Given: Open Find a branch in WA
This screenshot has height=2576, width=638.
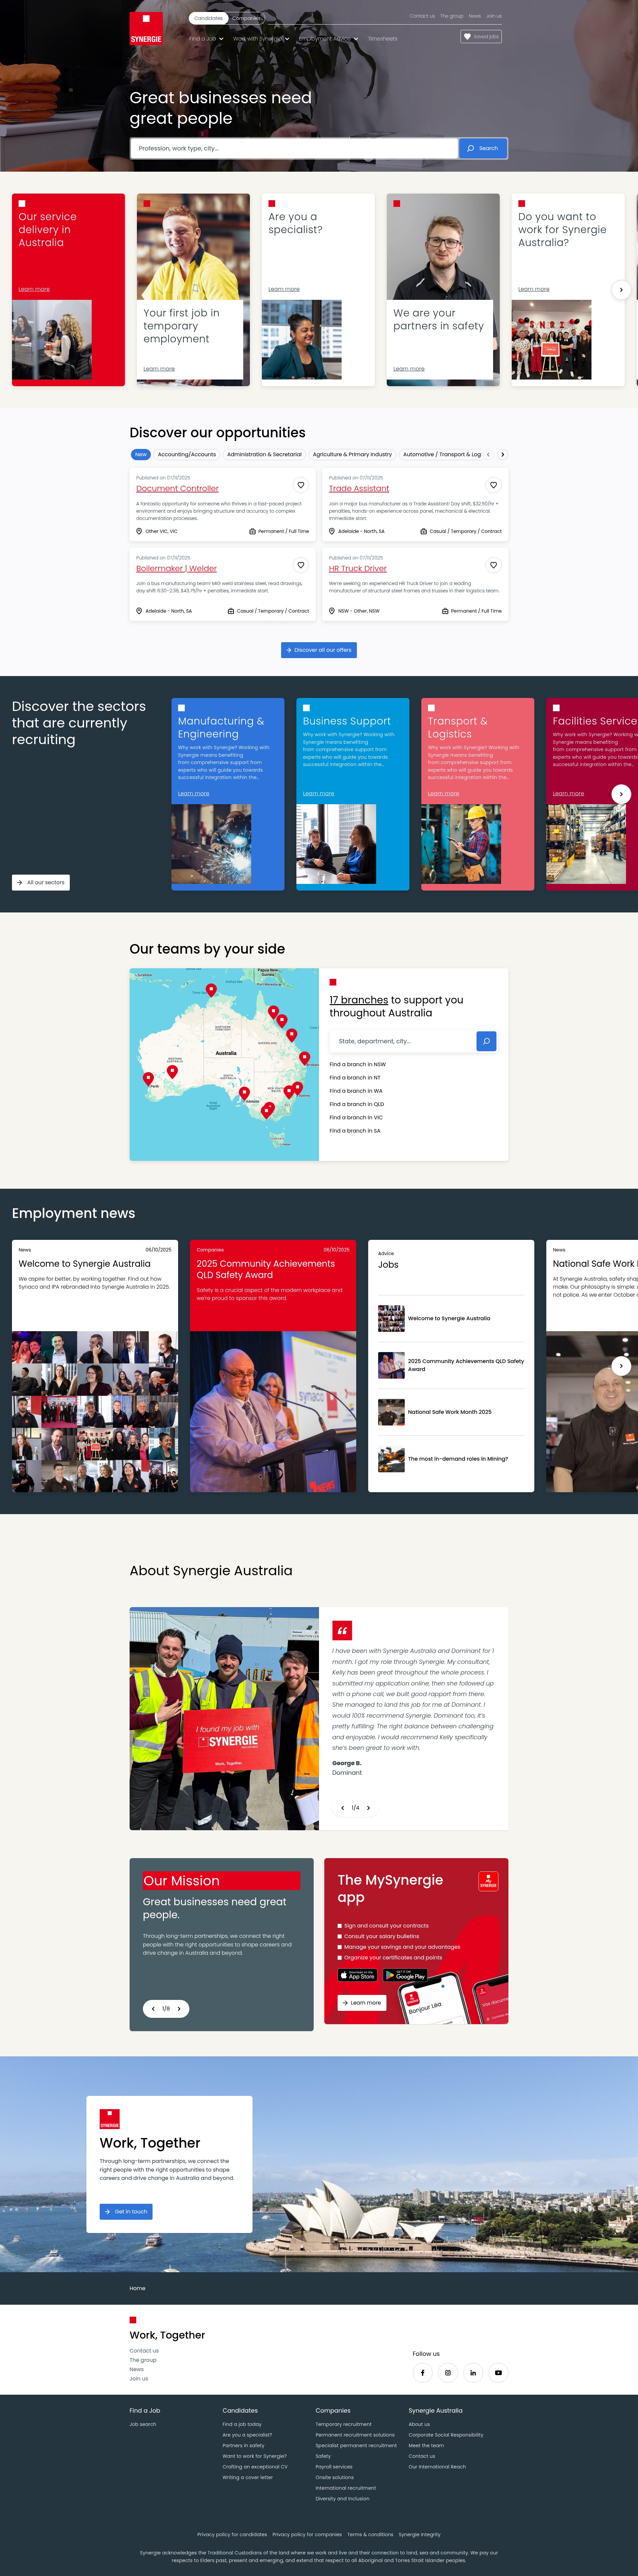Looking at the screenshot, I should pyautogui.click(x=356, y=1091).
